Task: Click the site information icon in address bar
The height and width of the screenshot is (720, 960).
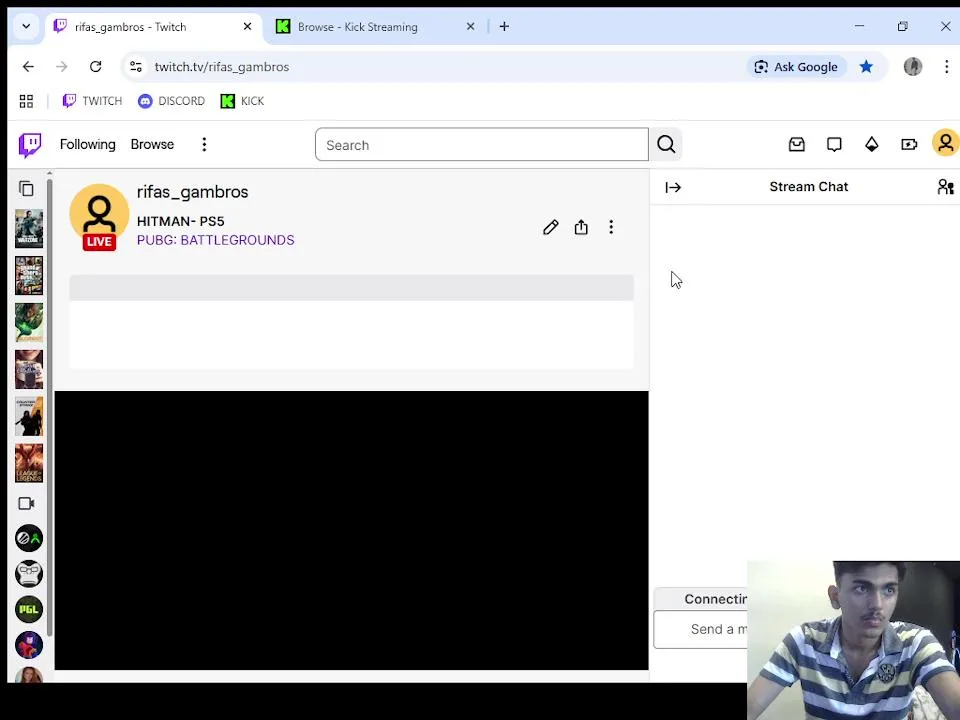Action: 136,67
